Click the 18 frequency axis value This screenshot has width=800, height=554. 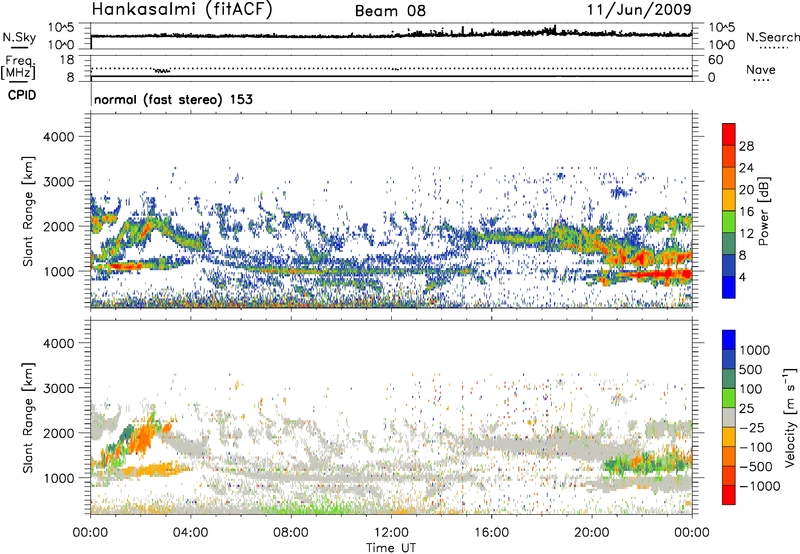[x=67, y=60]
